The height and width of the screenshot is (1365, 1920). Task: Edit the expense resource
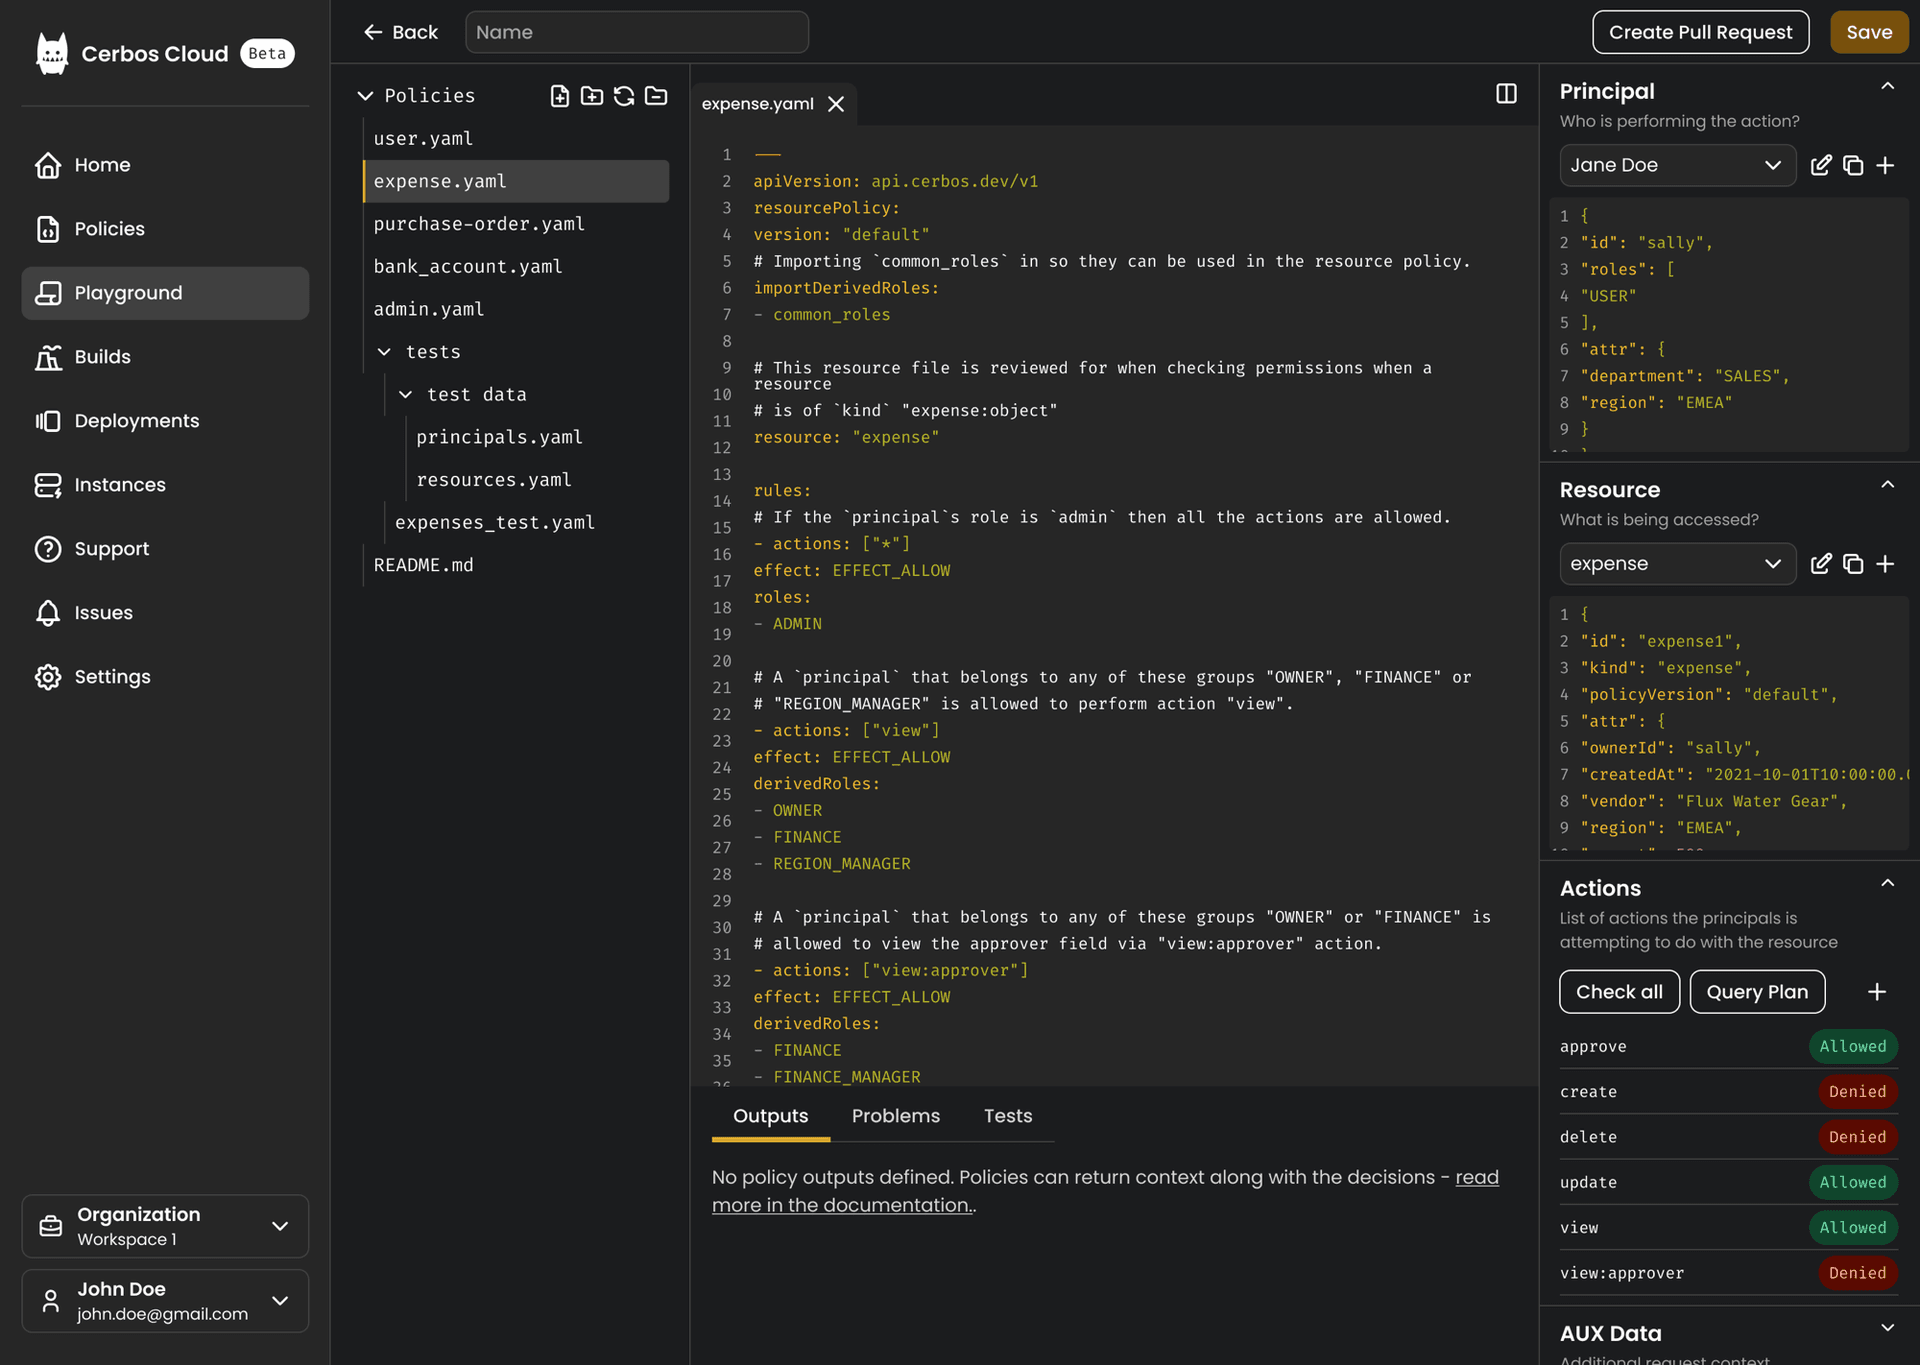(x=1821, y=564)
